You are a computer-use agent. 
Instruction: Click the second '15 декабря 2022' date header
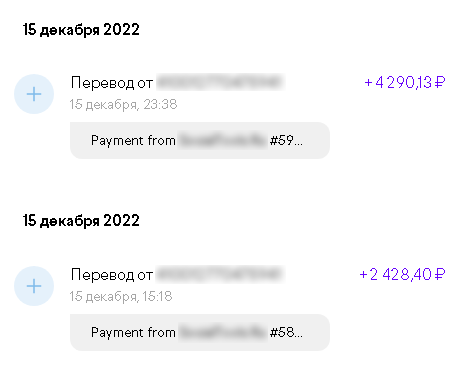click(81, 221)
